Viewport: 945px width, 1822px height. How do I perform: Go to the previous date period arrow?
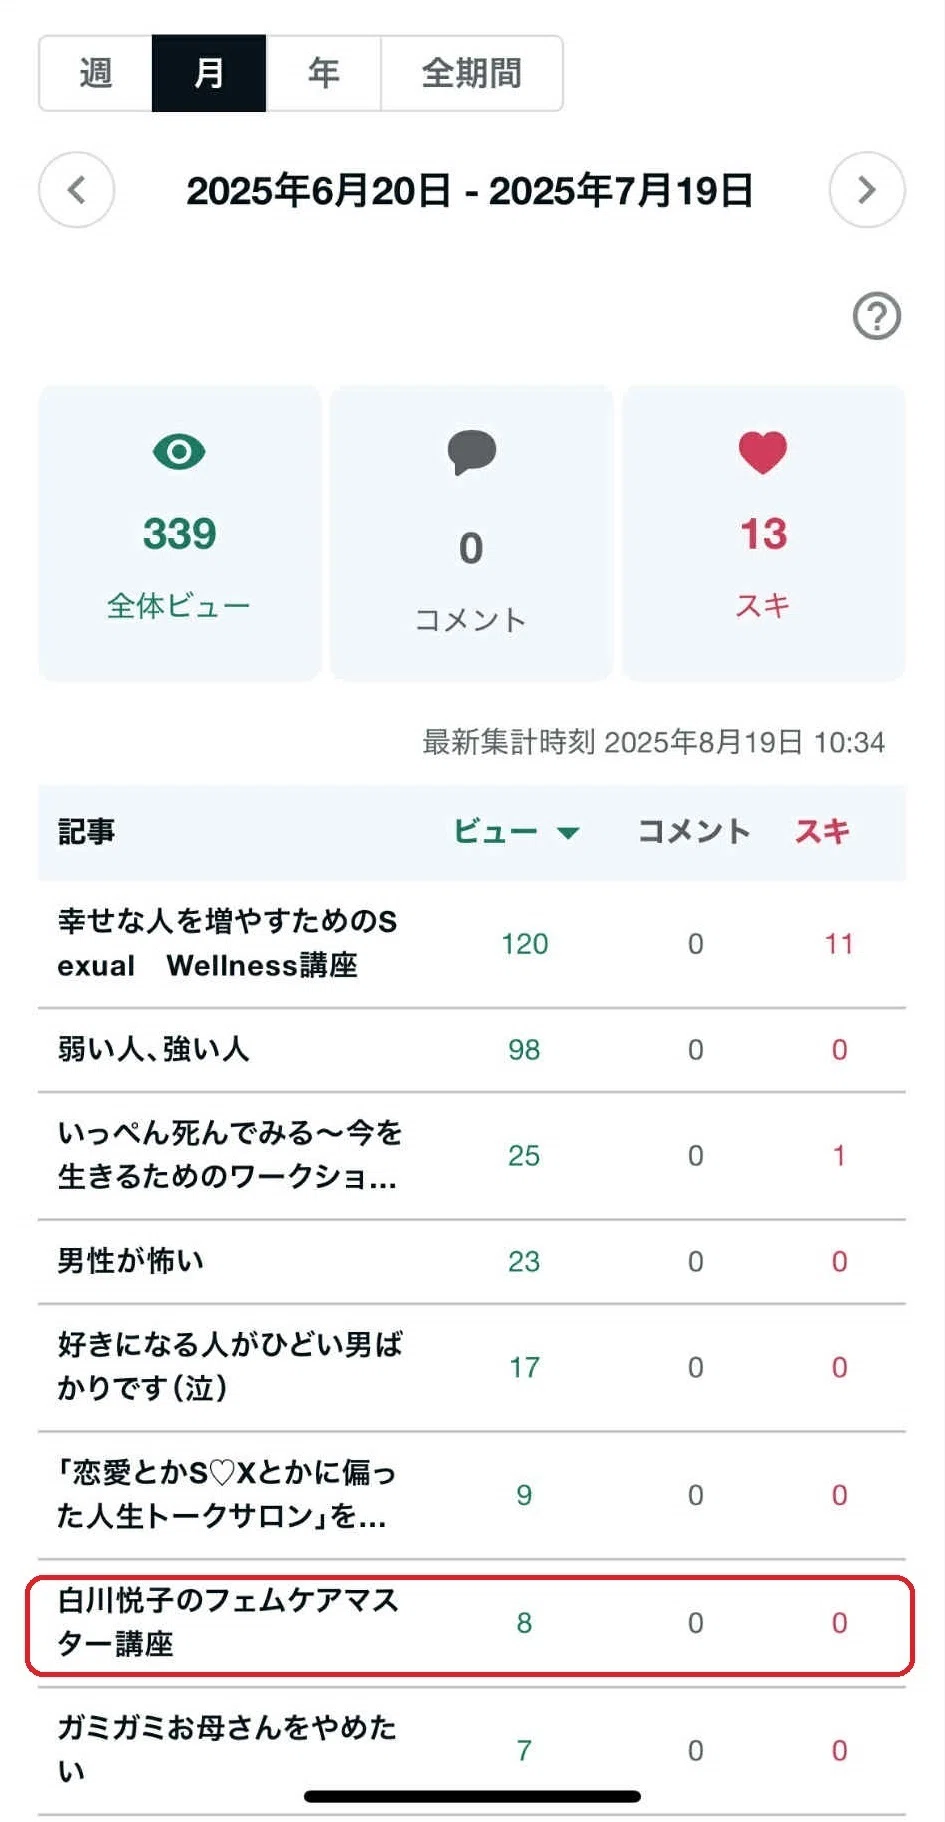[76, 190]
